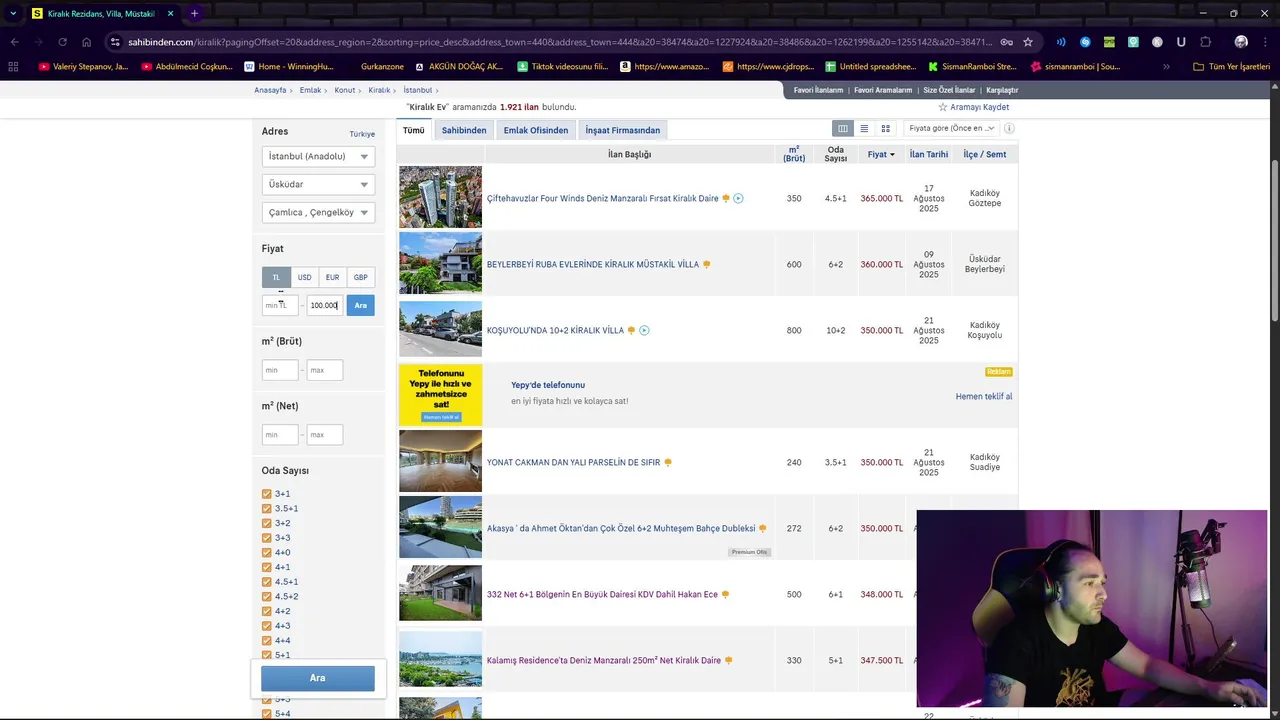Open Tüm Yer İşaretleri folder
This screenshot has height=720, width=1280.
1232,67
